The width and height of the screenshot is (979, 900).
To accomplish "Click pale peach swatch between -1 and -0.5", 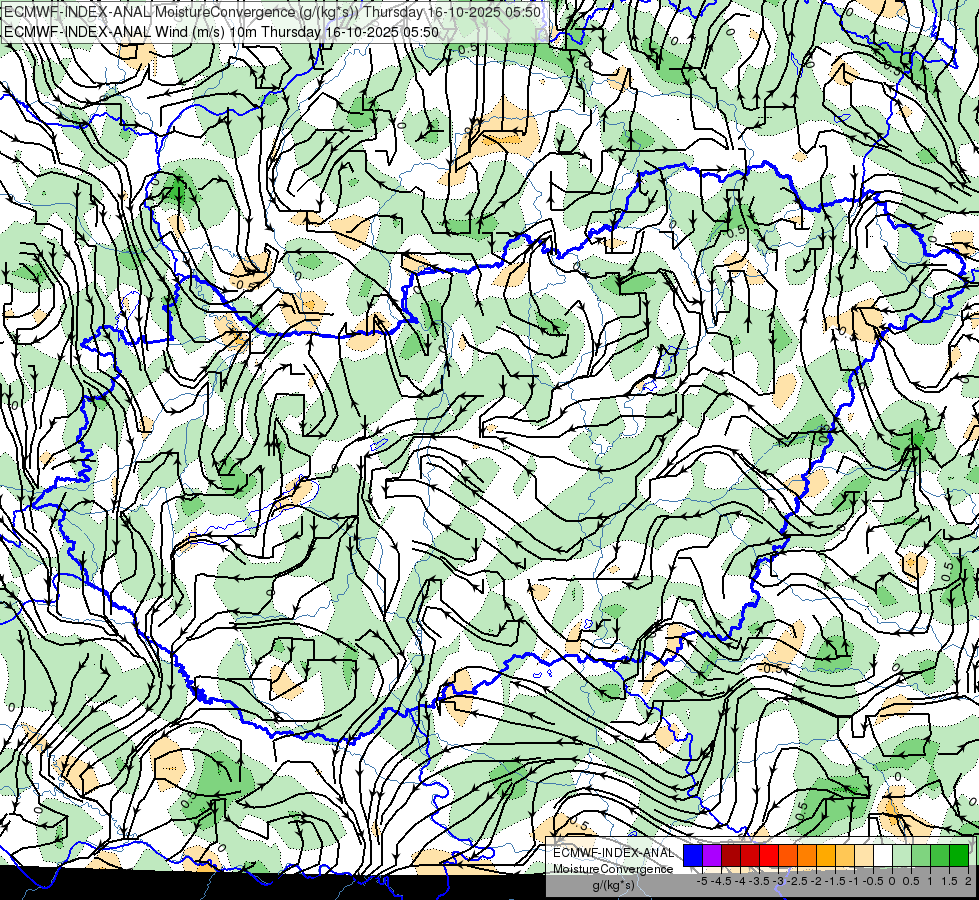I will pyautogui.click(x=864, y=856).
